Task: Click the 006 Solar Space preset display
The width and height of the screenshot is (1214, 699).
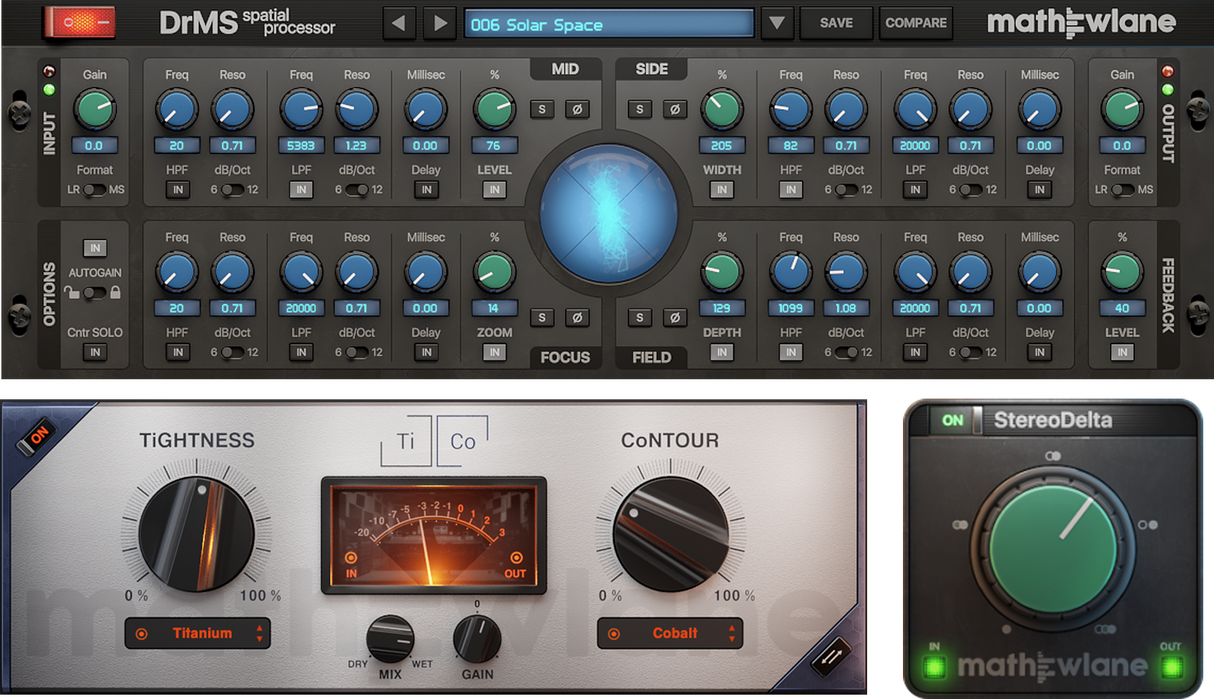Action: (x=609, y=24)
